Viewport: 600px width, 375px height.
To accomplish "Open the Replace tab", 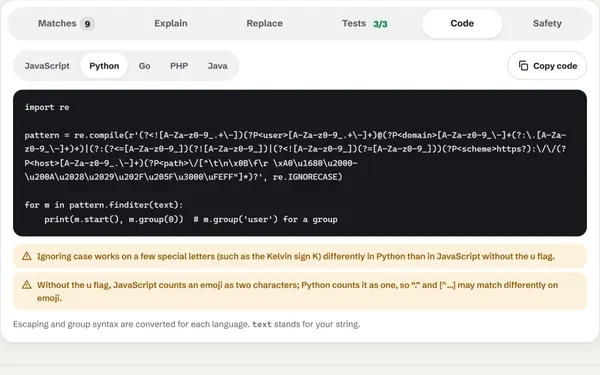I will coord(264,24).
